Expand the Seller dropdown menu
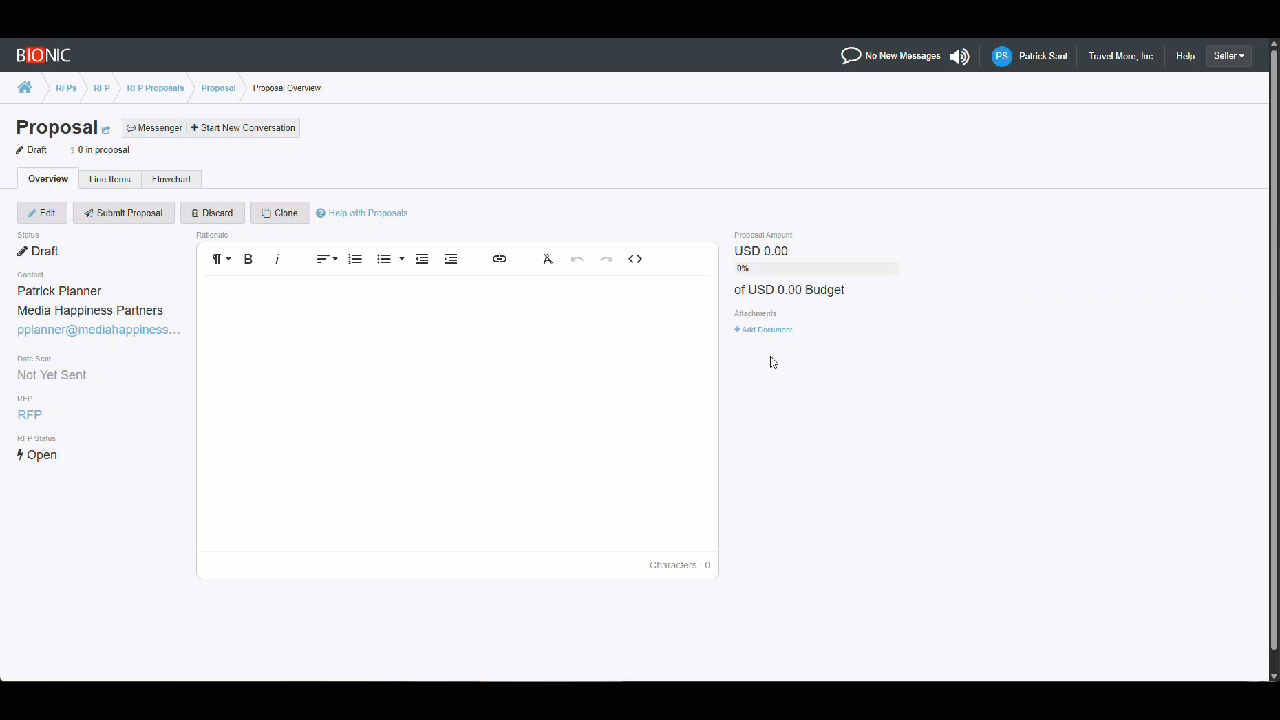 click(1229, 56)
